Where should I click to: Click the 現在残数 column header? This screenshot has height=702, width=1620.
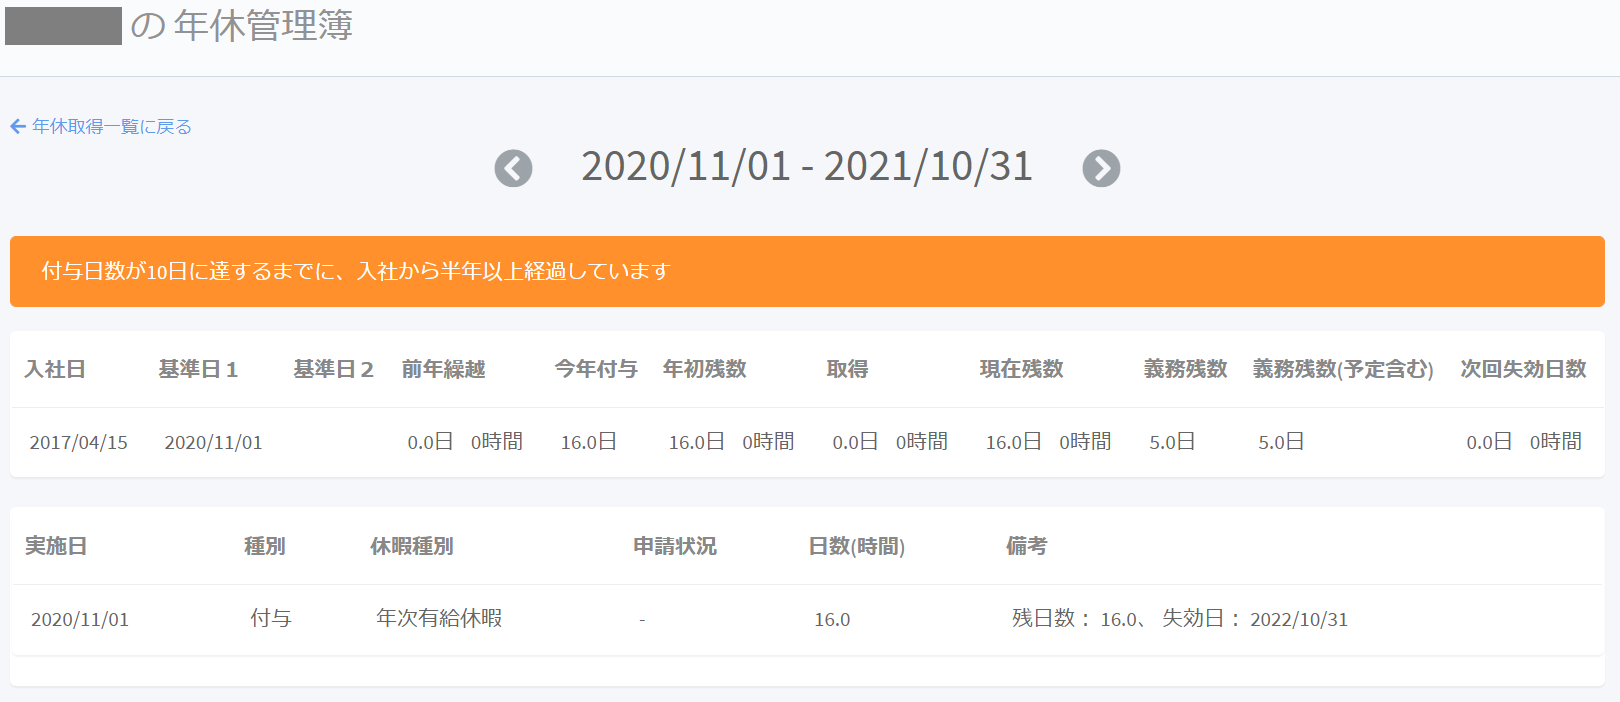coord(1021,369)
